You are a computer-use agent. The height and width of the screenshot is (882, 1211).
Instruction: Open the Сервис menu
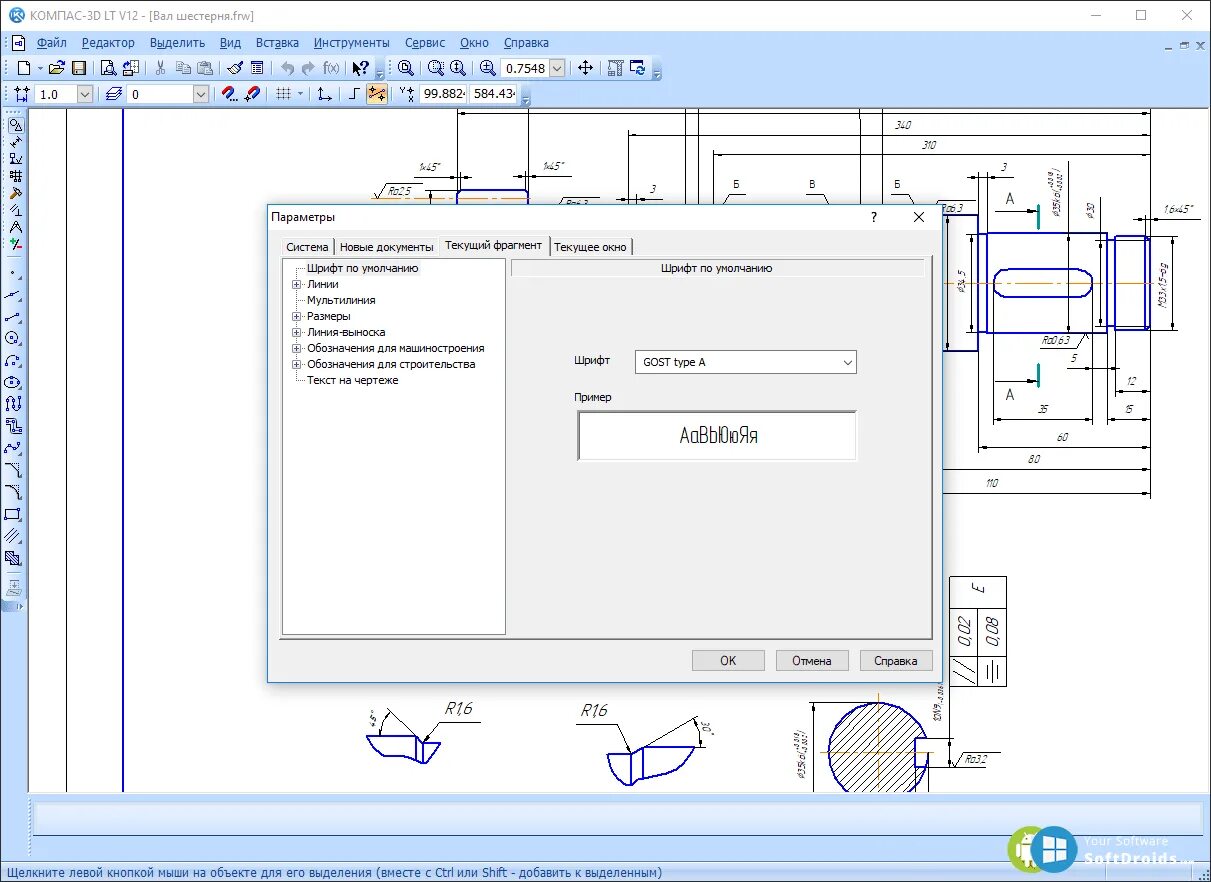(x=425, y=43)
